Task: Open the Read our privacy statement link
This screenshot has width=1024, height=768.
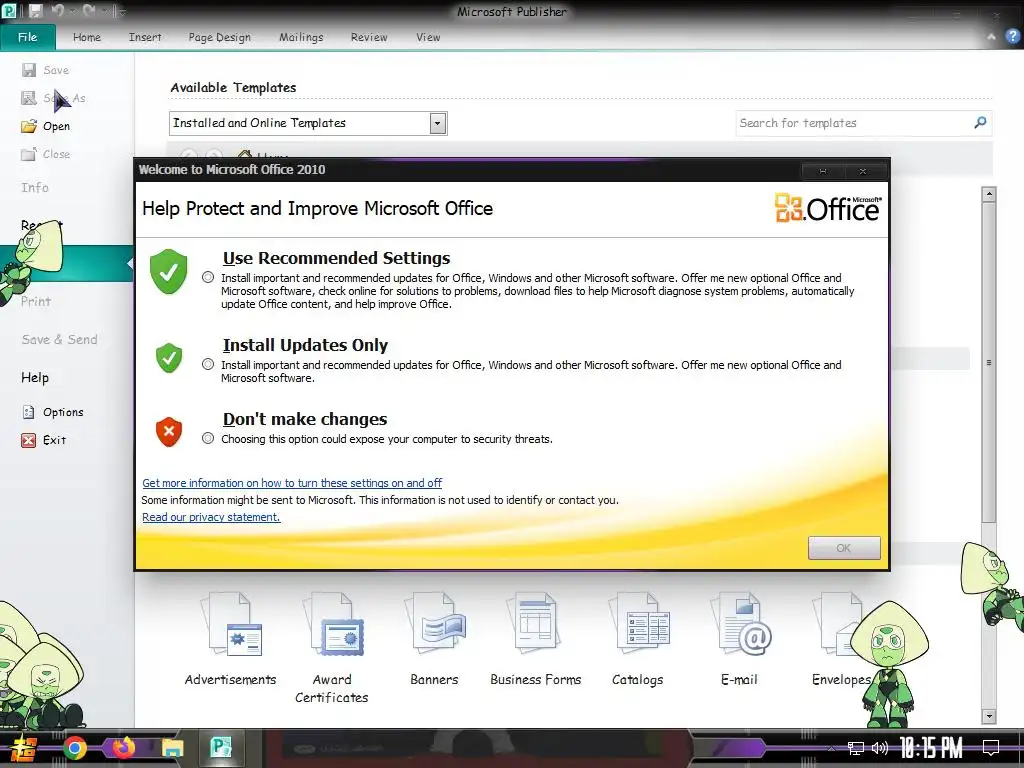Action: pos(211,517)
